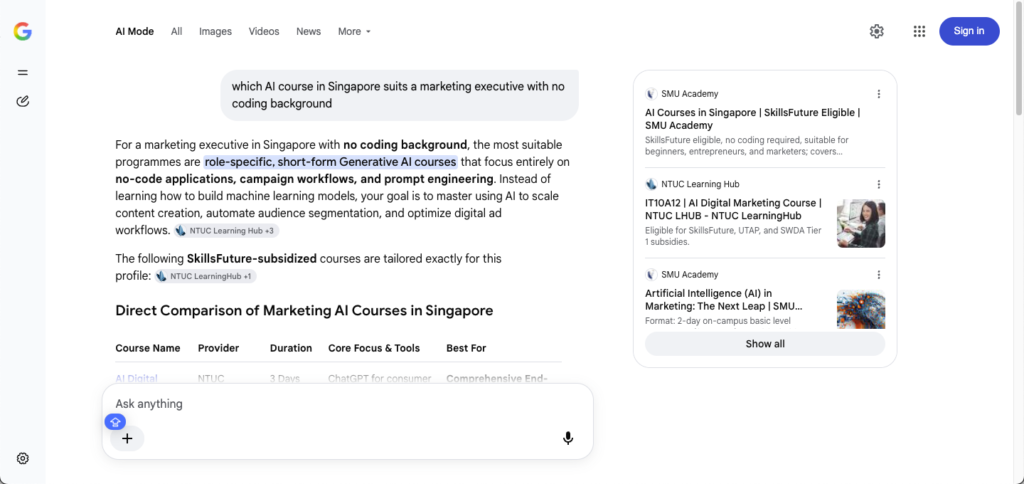
Task: Click the user query bubble text
Action: pyautogui.click(x=398, y=95)
